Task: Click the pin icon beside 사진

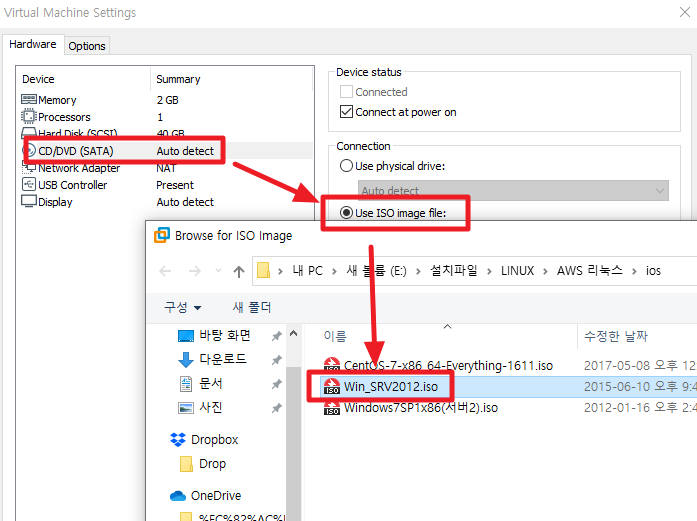Action: click(x=276, y=408)
